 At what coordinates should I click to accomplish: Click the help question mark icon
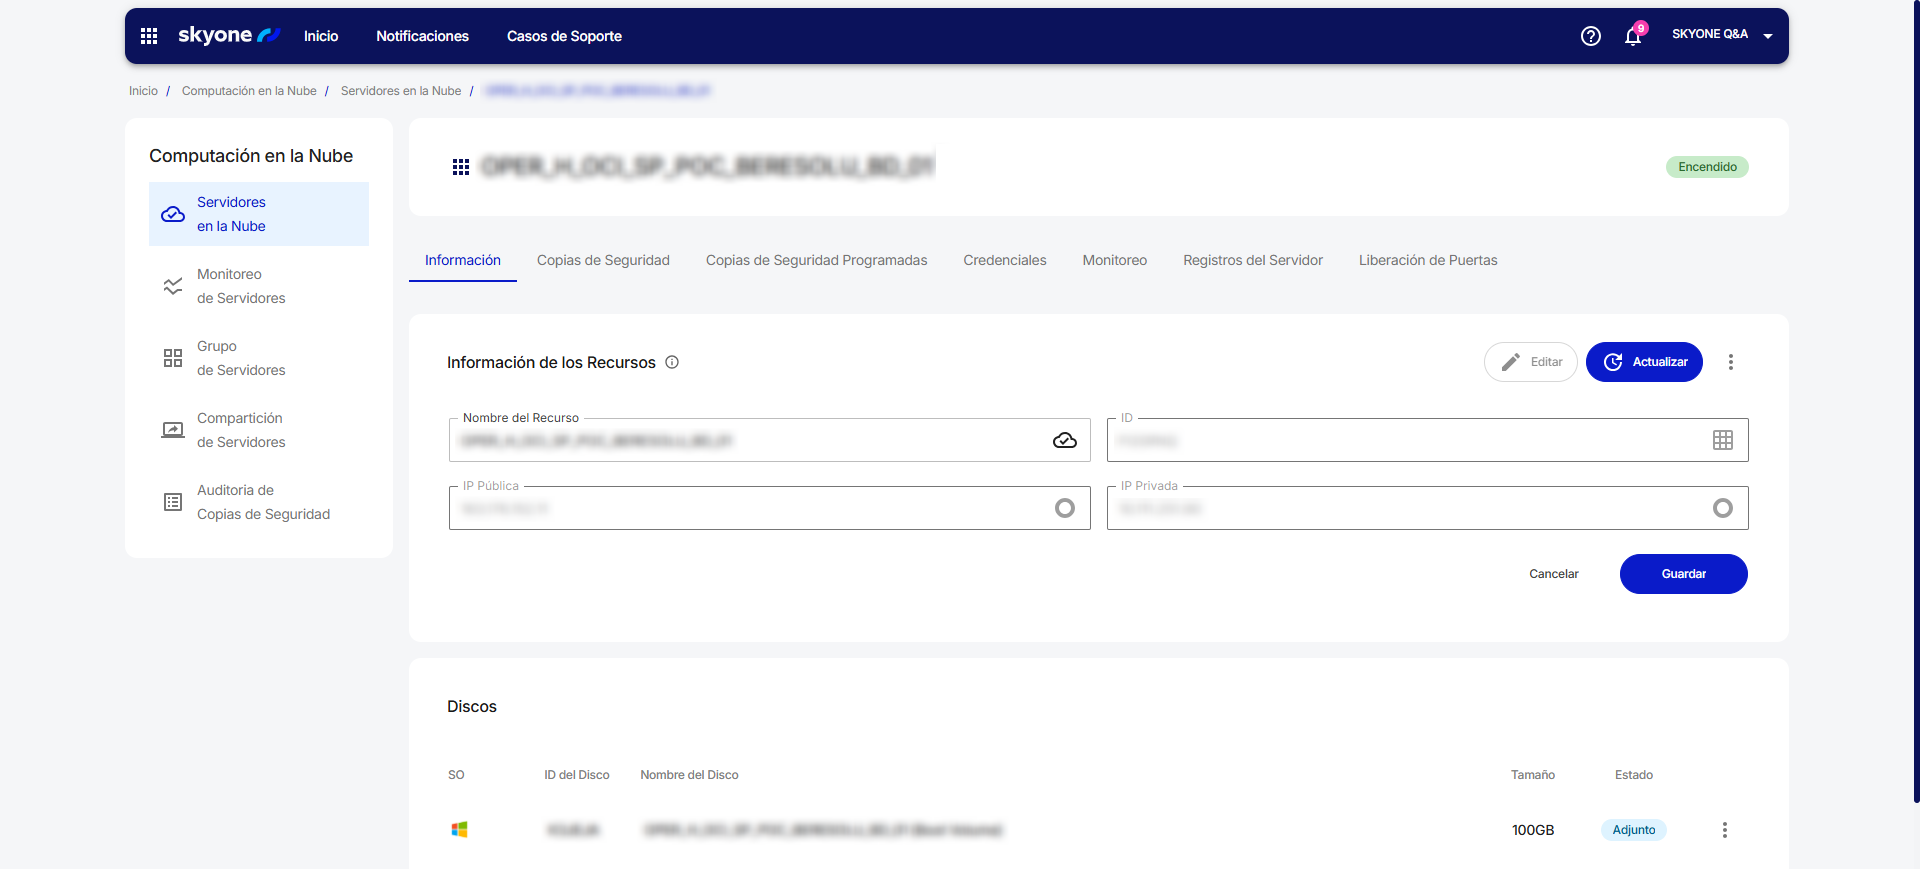coord(1590,36)
